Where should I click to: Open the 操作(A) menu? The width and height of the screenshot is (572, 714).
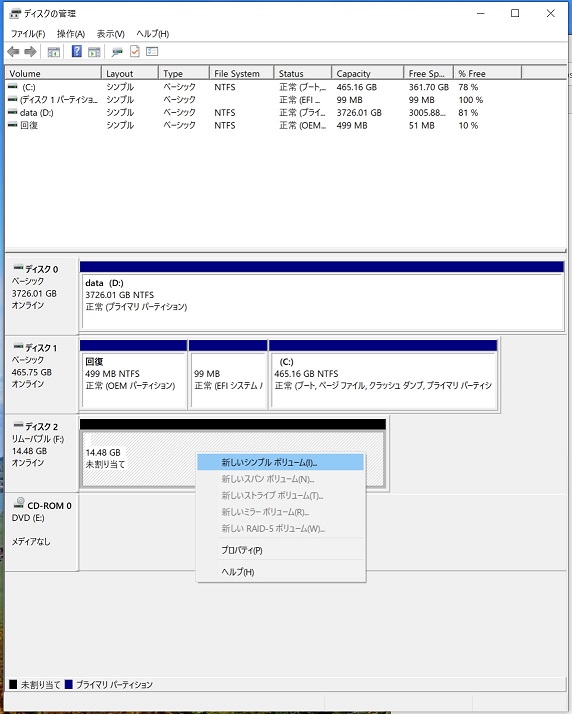click(71, 34)
